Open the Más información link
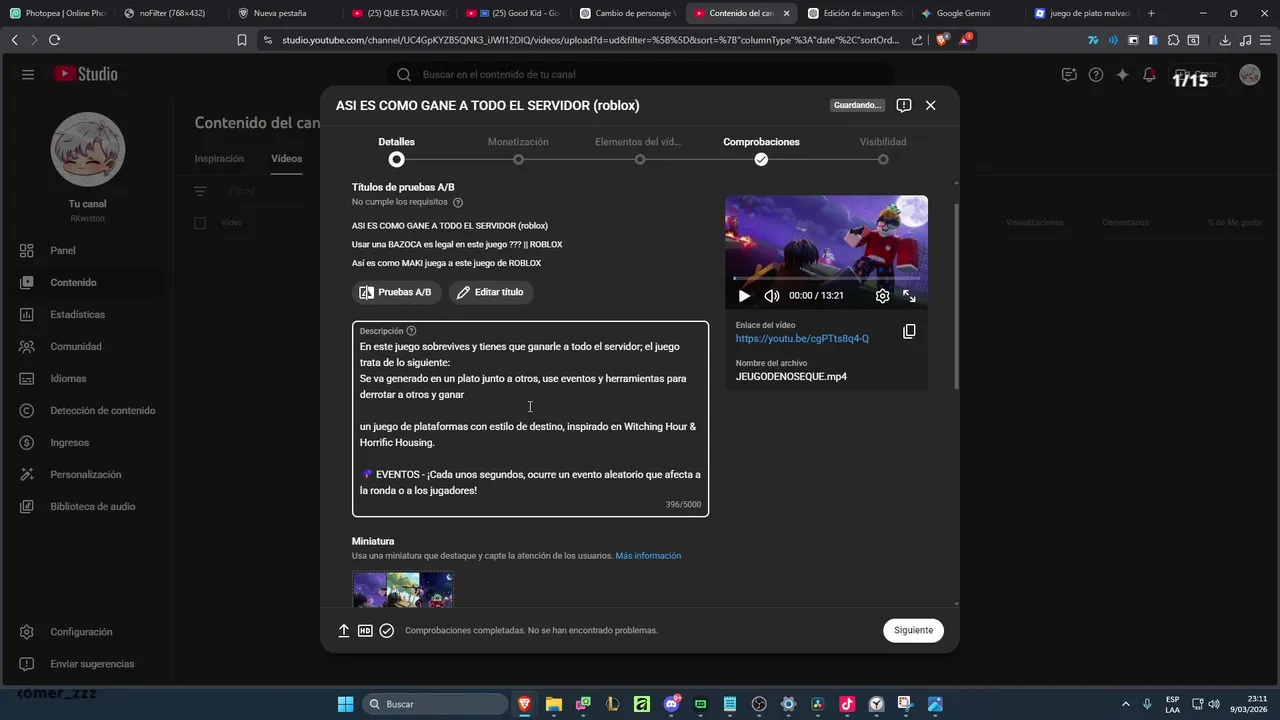This screenshot has width=1280, height=720. pos(648,556)
